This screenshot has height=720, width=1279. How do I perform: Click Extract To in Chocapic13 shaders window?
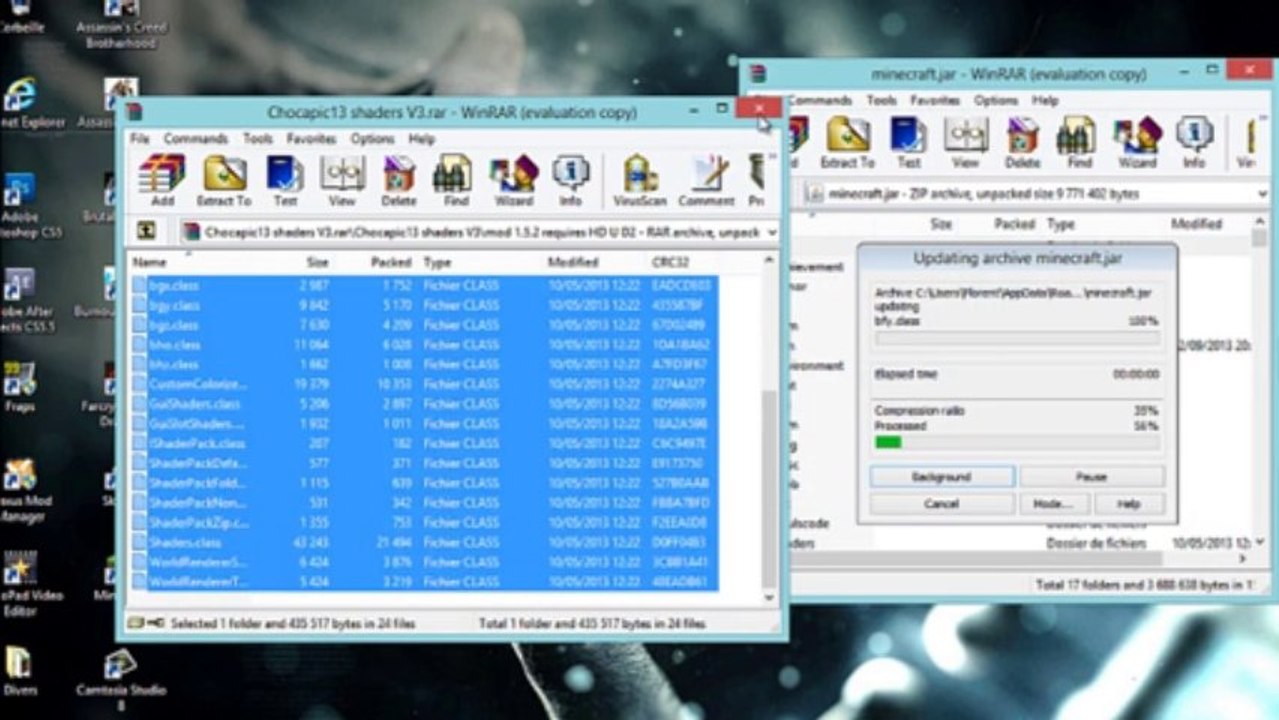tap(224, 180)
